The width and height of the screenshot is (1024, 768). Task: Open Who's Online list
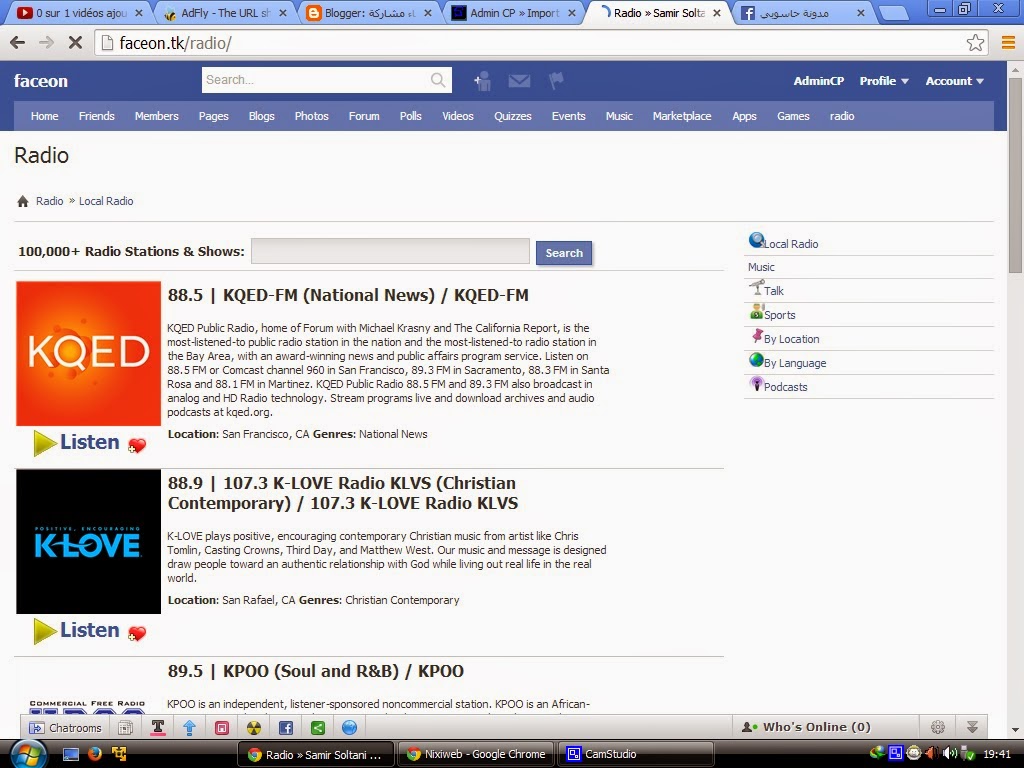pyautogui.click(x=806, y=727)
